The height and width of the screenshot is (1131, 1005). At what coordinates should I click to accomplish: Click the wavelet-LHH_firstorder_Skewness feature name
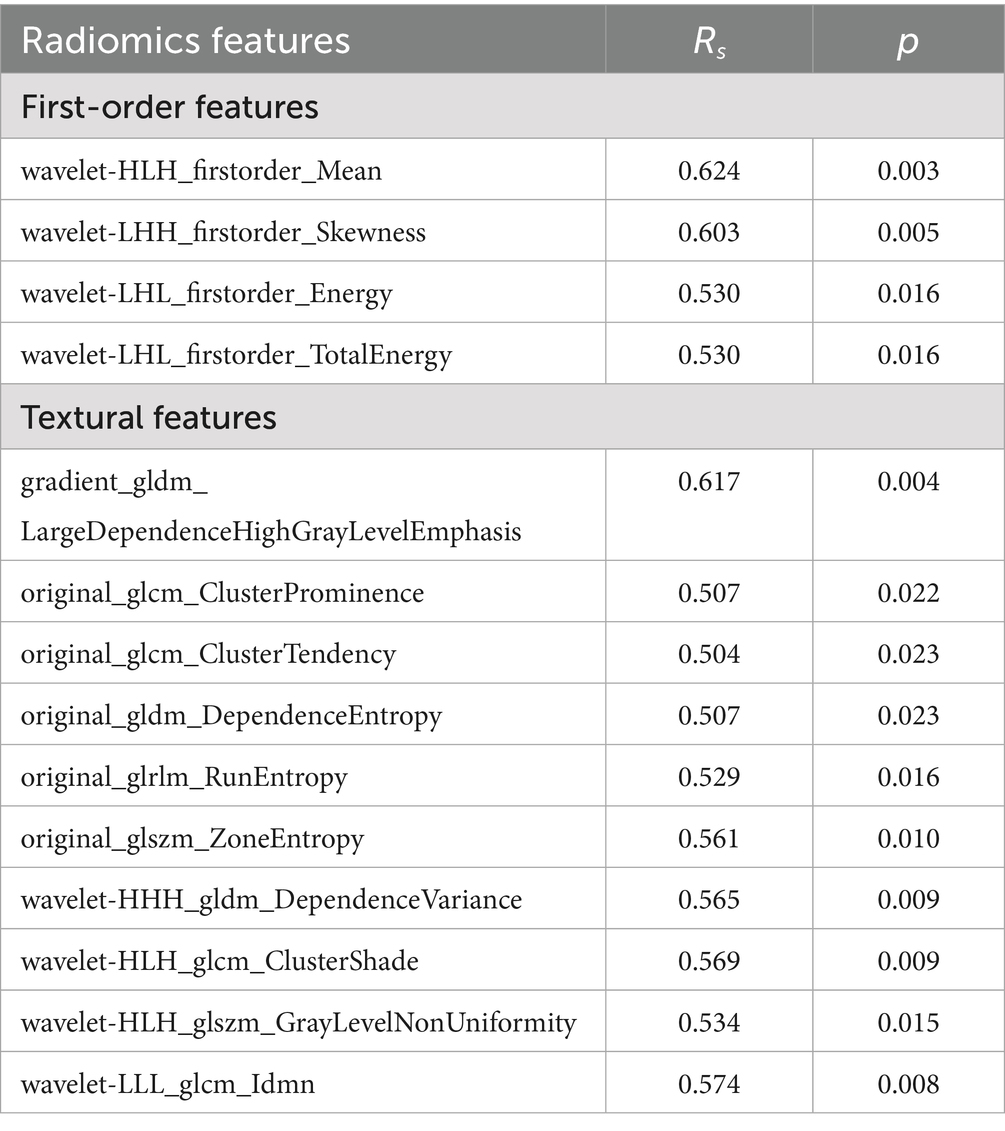tap(223, 232)
